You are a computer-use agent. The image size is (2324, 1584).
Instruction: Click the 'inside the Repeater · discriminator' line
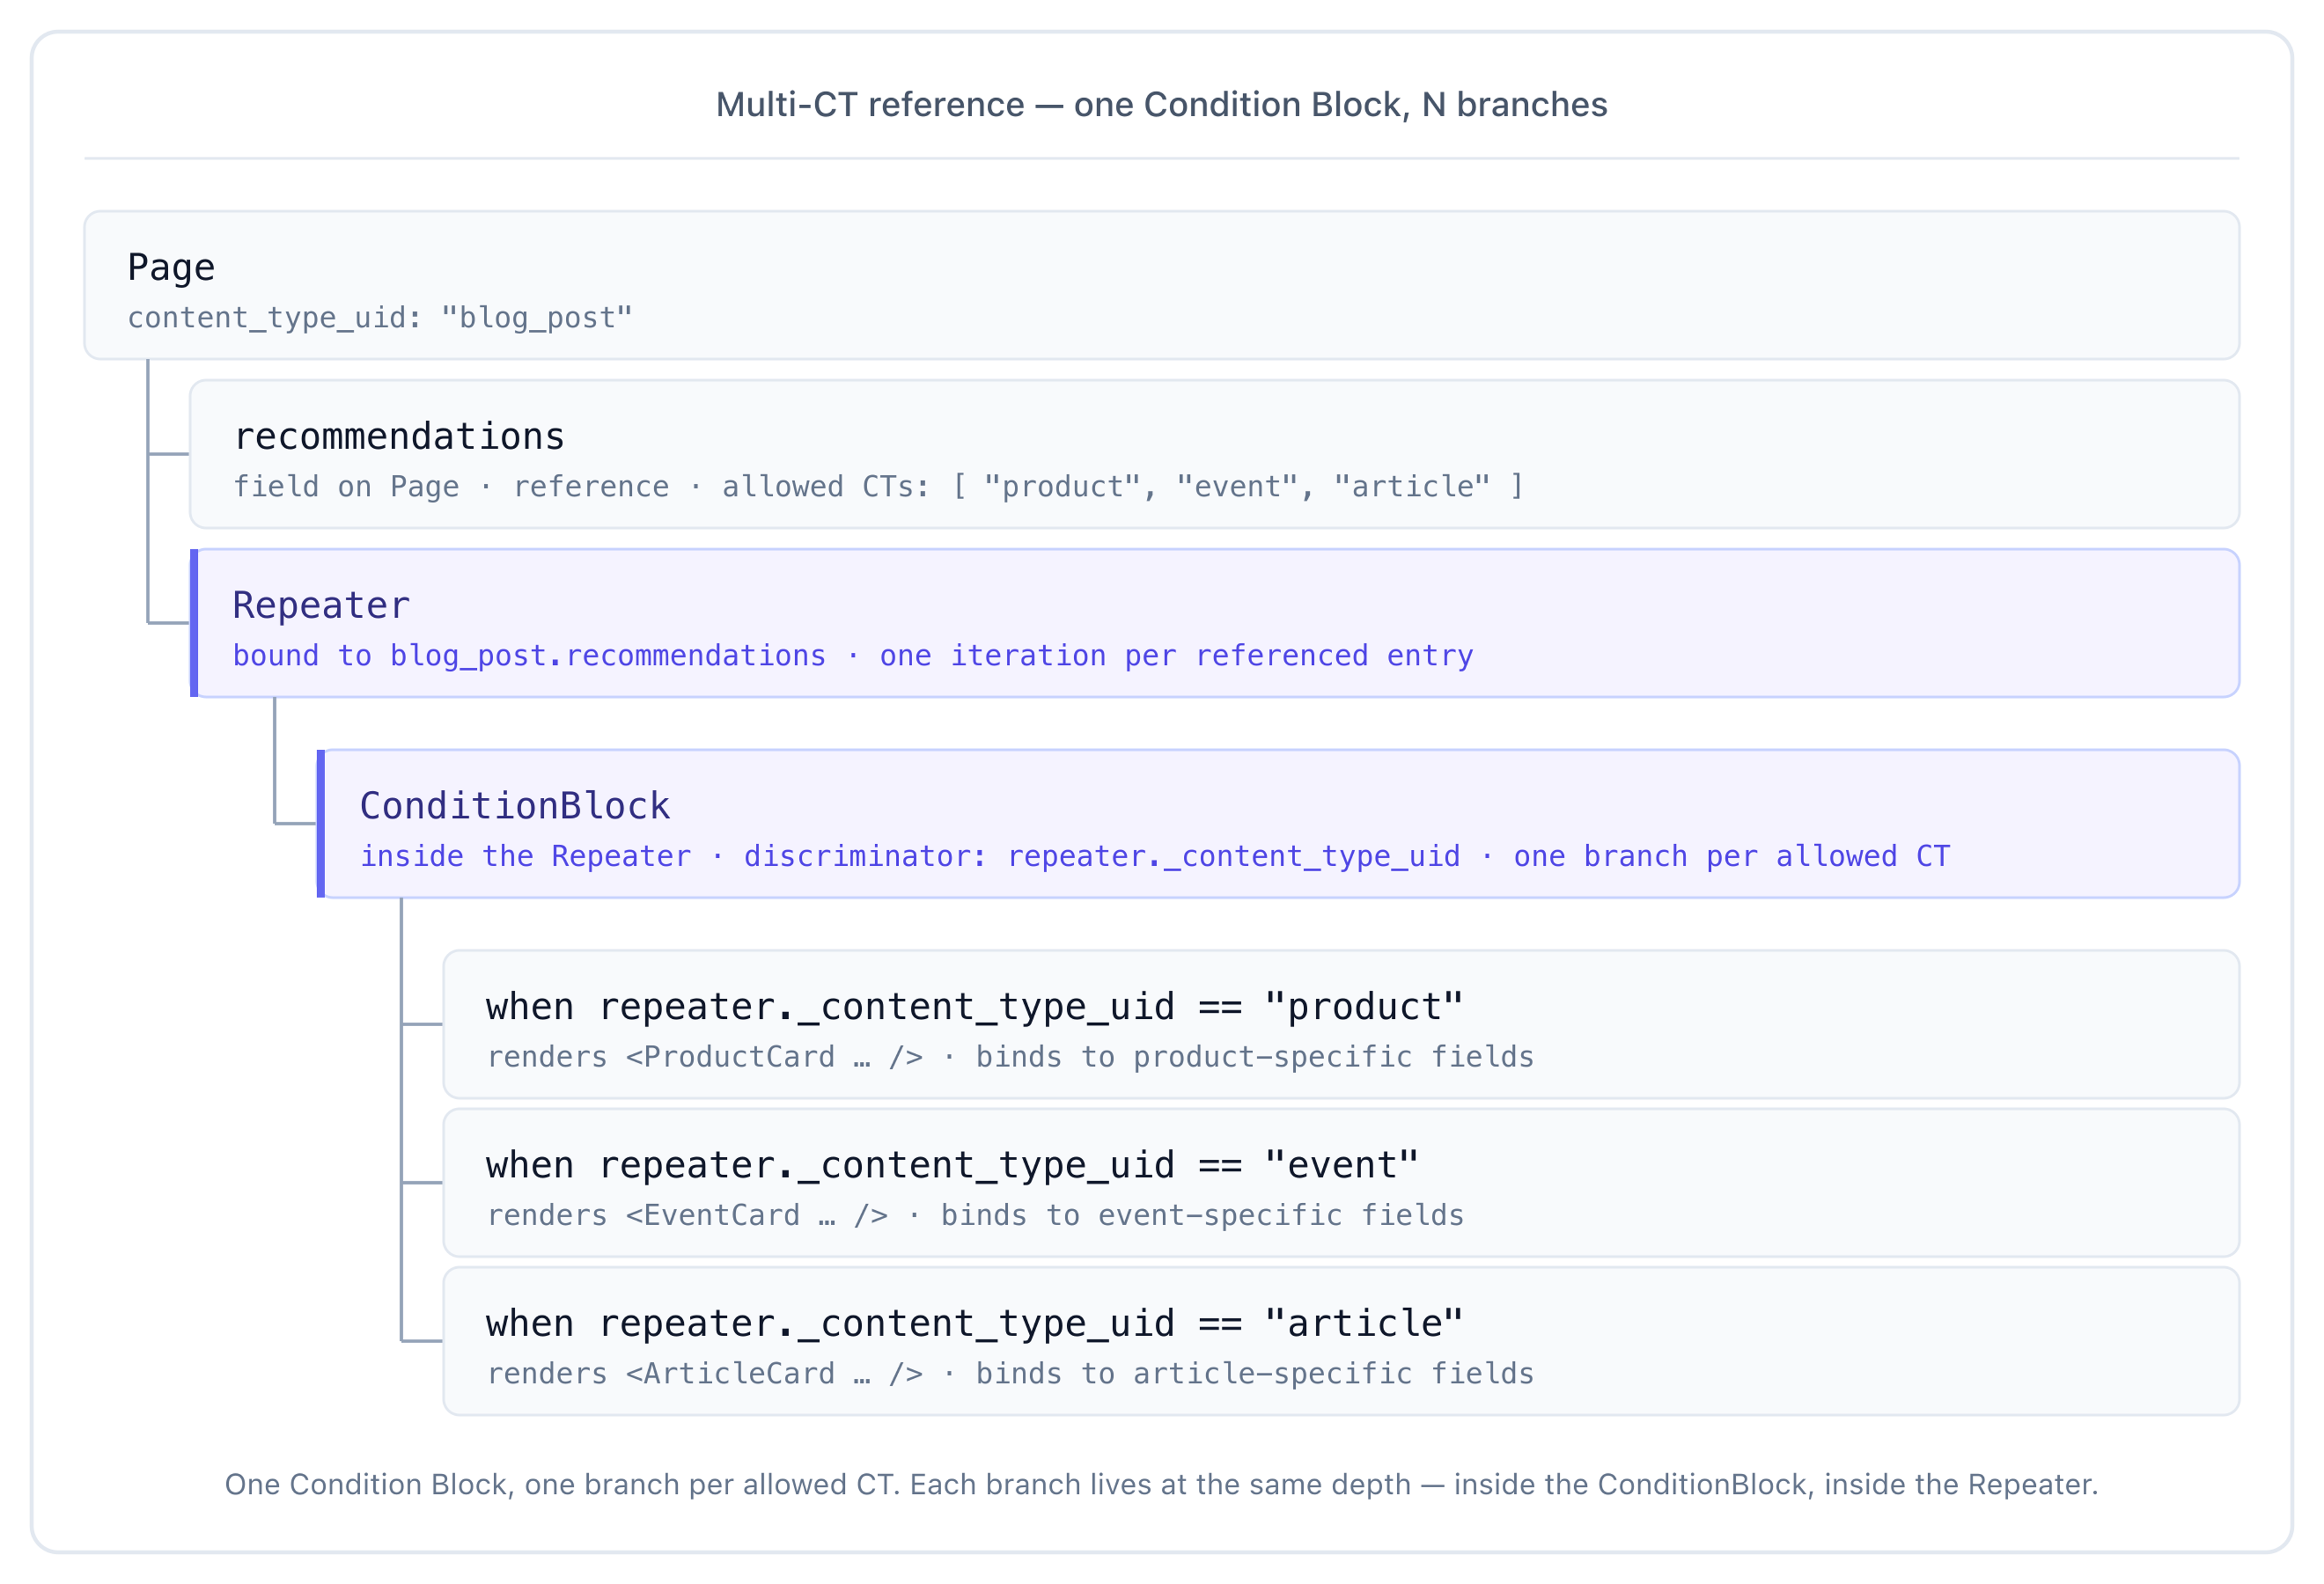click(x=1155, y=857)
